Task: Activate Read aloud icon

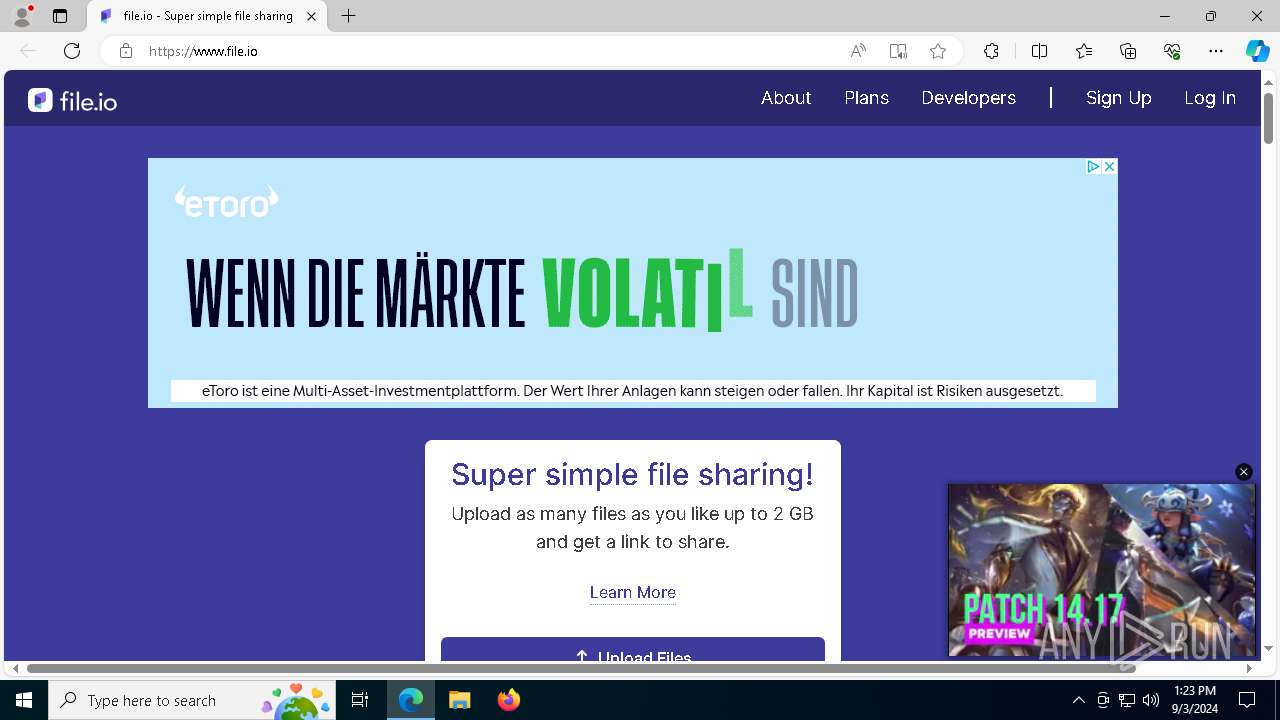Action: (858, 51)
